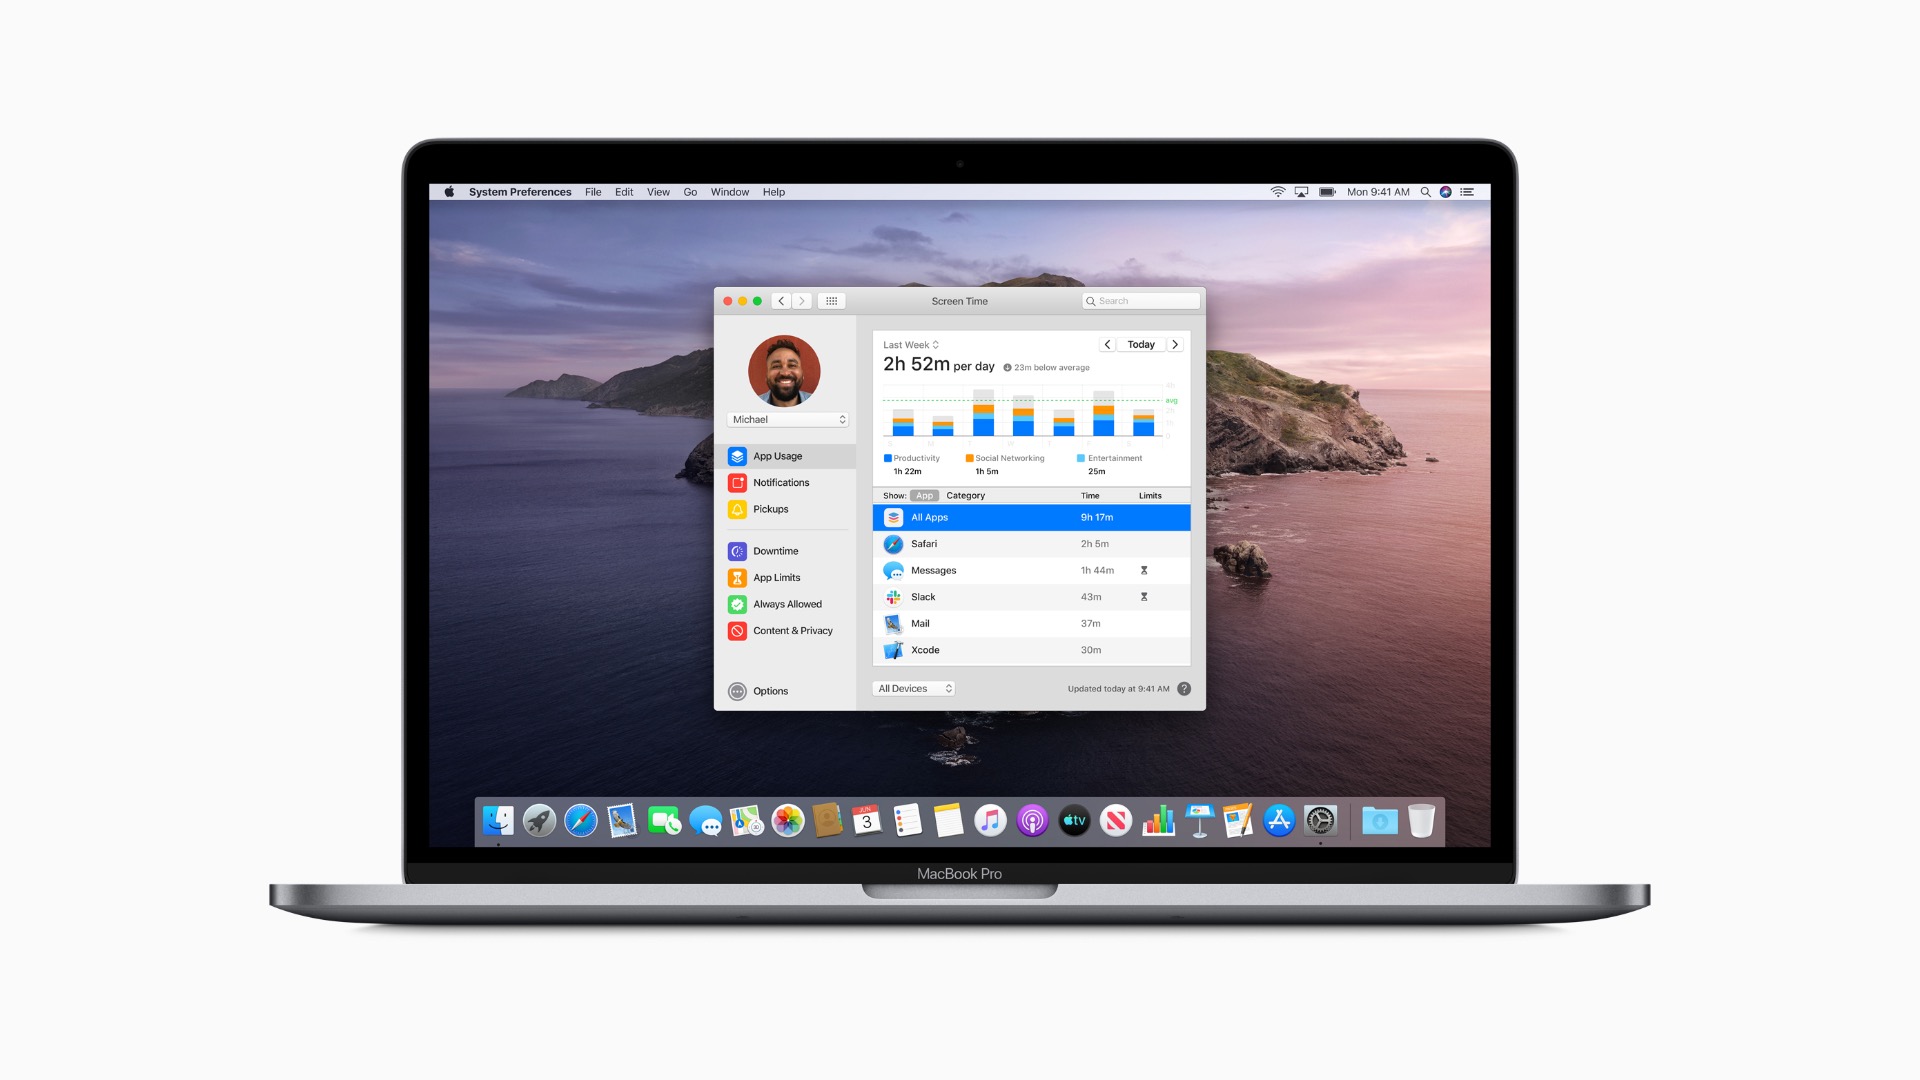The image size is (1920, 1080).
Task: Open the Downtime sidebar icon
Action: point(737,551)
